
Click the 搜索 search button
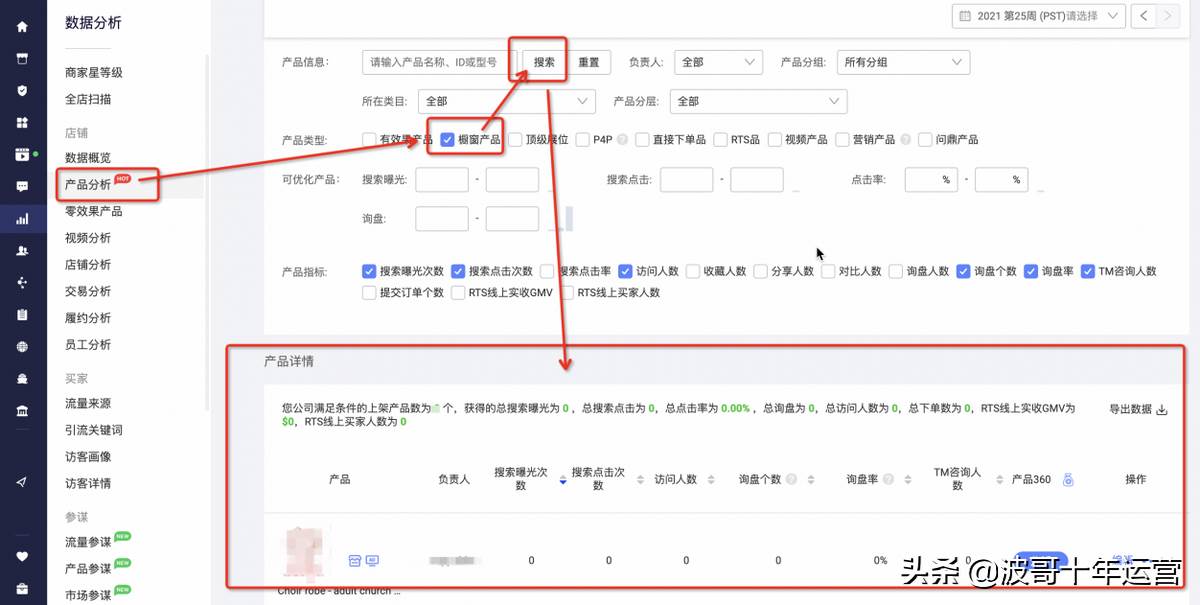pyautogui.click(x=544, y=62)
